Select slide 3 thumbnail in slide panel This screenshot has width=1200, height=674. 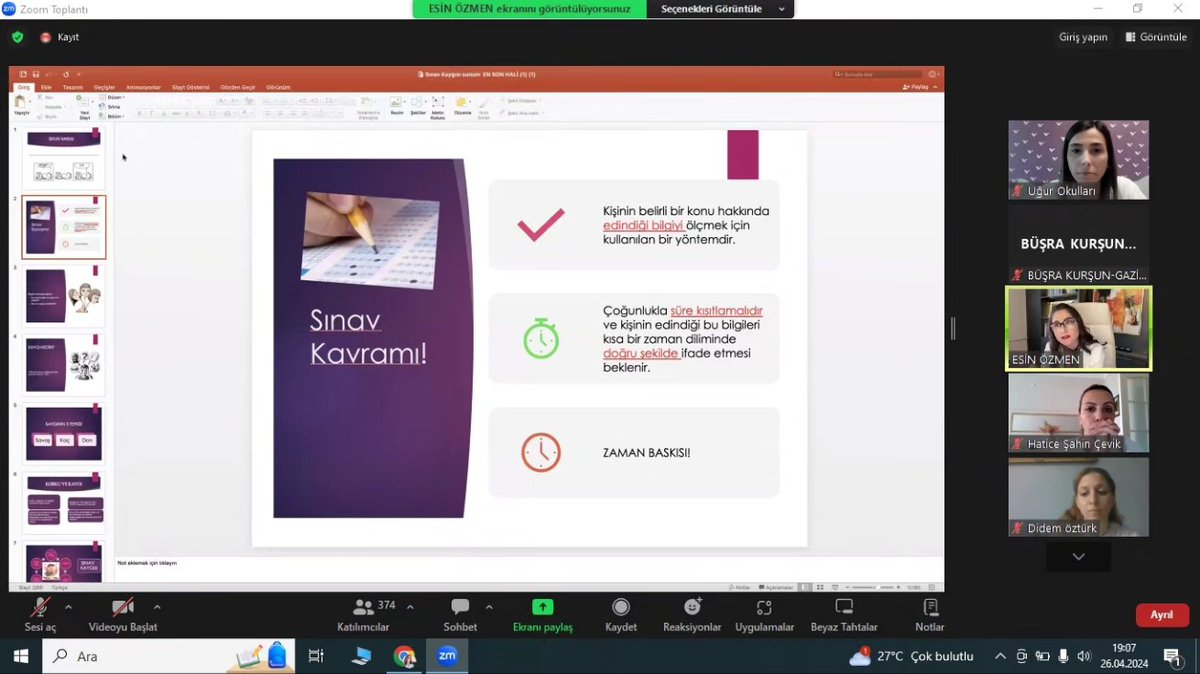pos(64,296)
